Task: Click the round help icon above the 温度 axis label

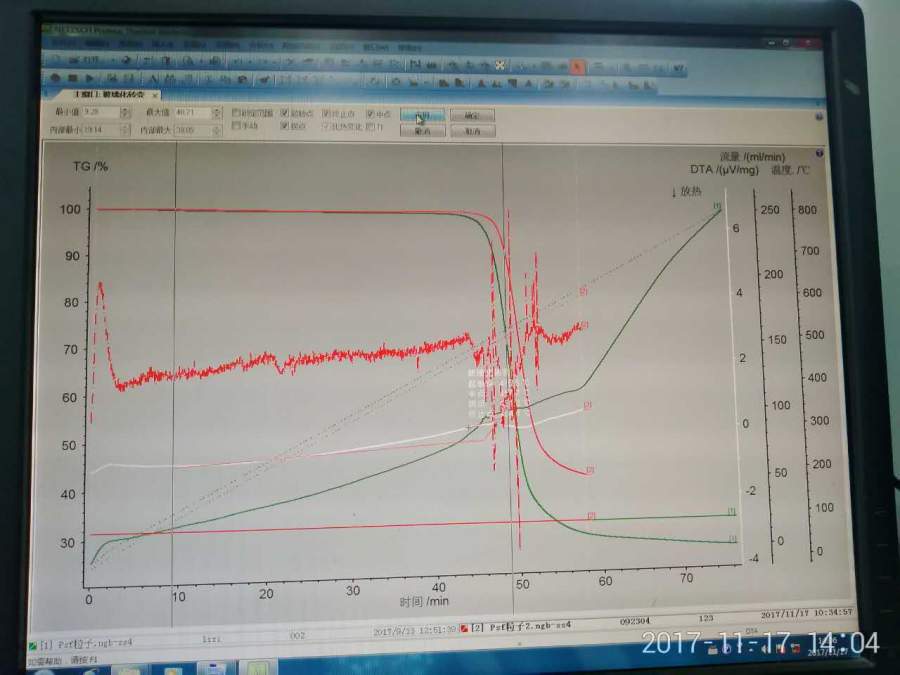Action: pyautogui.click(x=819, y=153)
